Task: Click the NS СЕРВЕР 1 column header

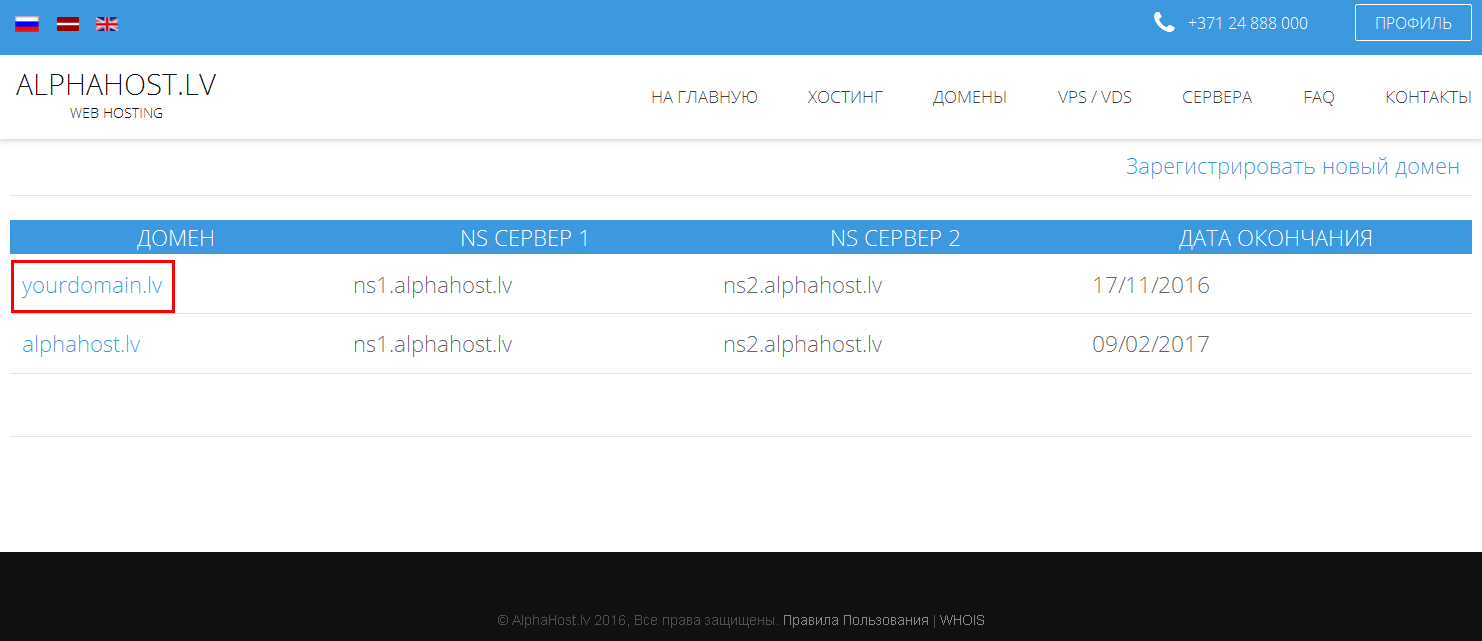Action: click(525, 238)
